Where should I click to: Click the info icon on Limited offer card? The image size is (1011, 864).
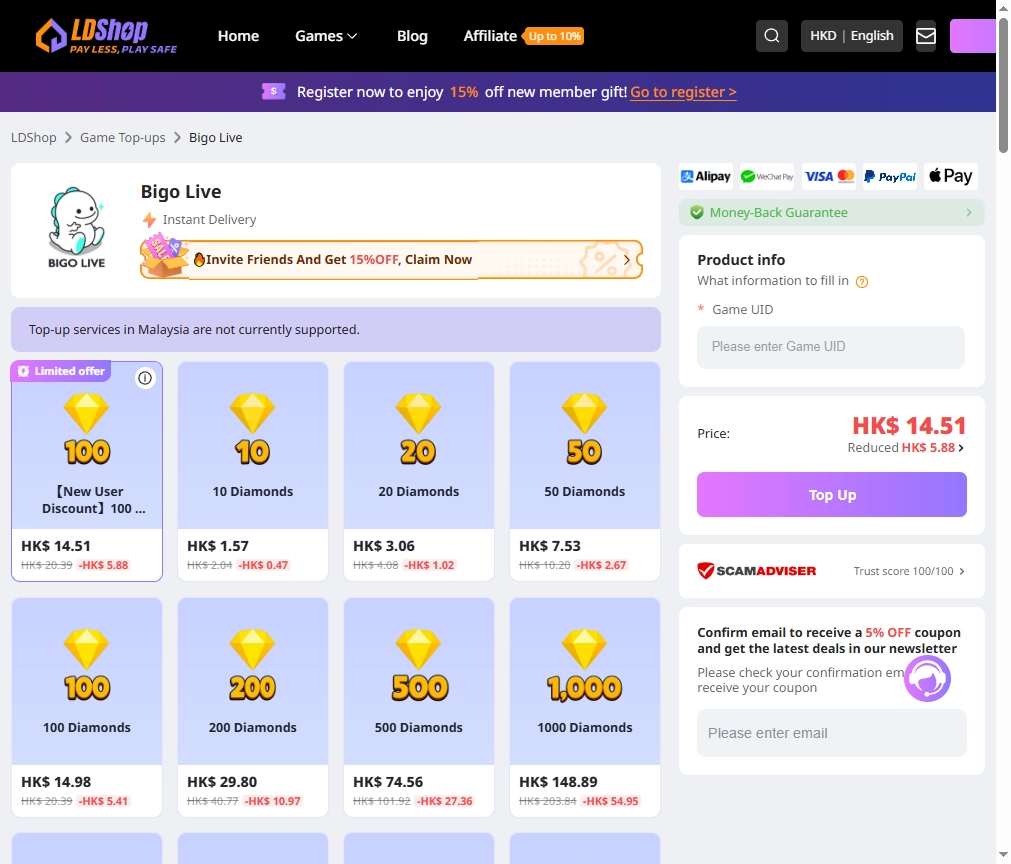point(145,378)
